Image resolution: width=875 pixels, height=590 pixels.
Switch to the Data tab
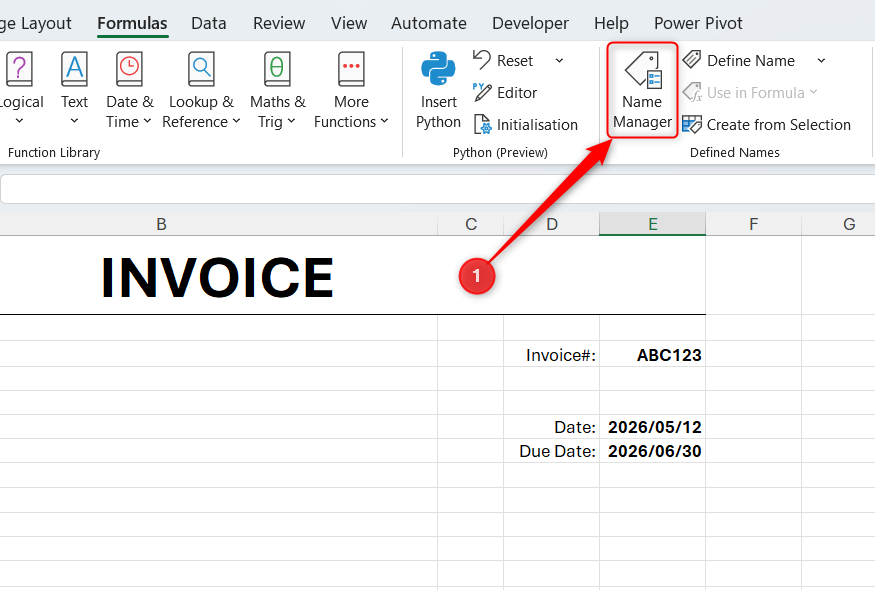pyautogui.click(x=209, y=23)
